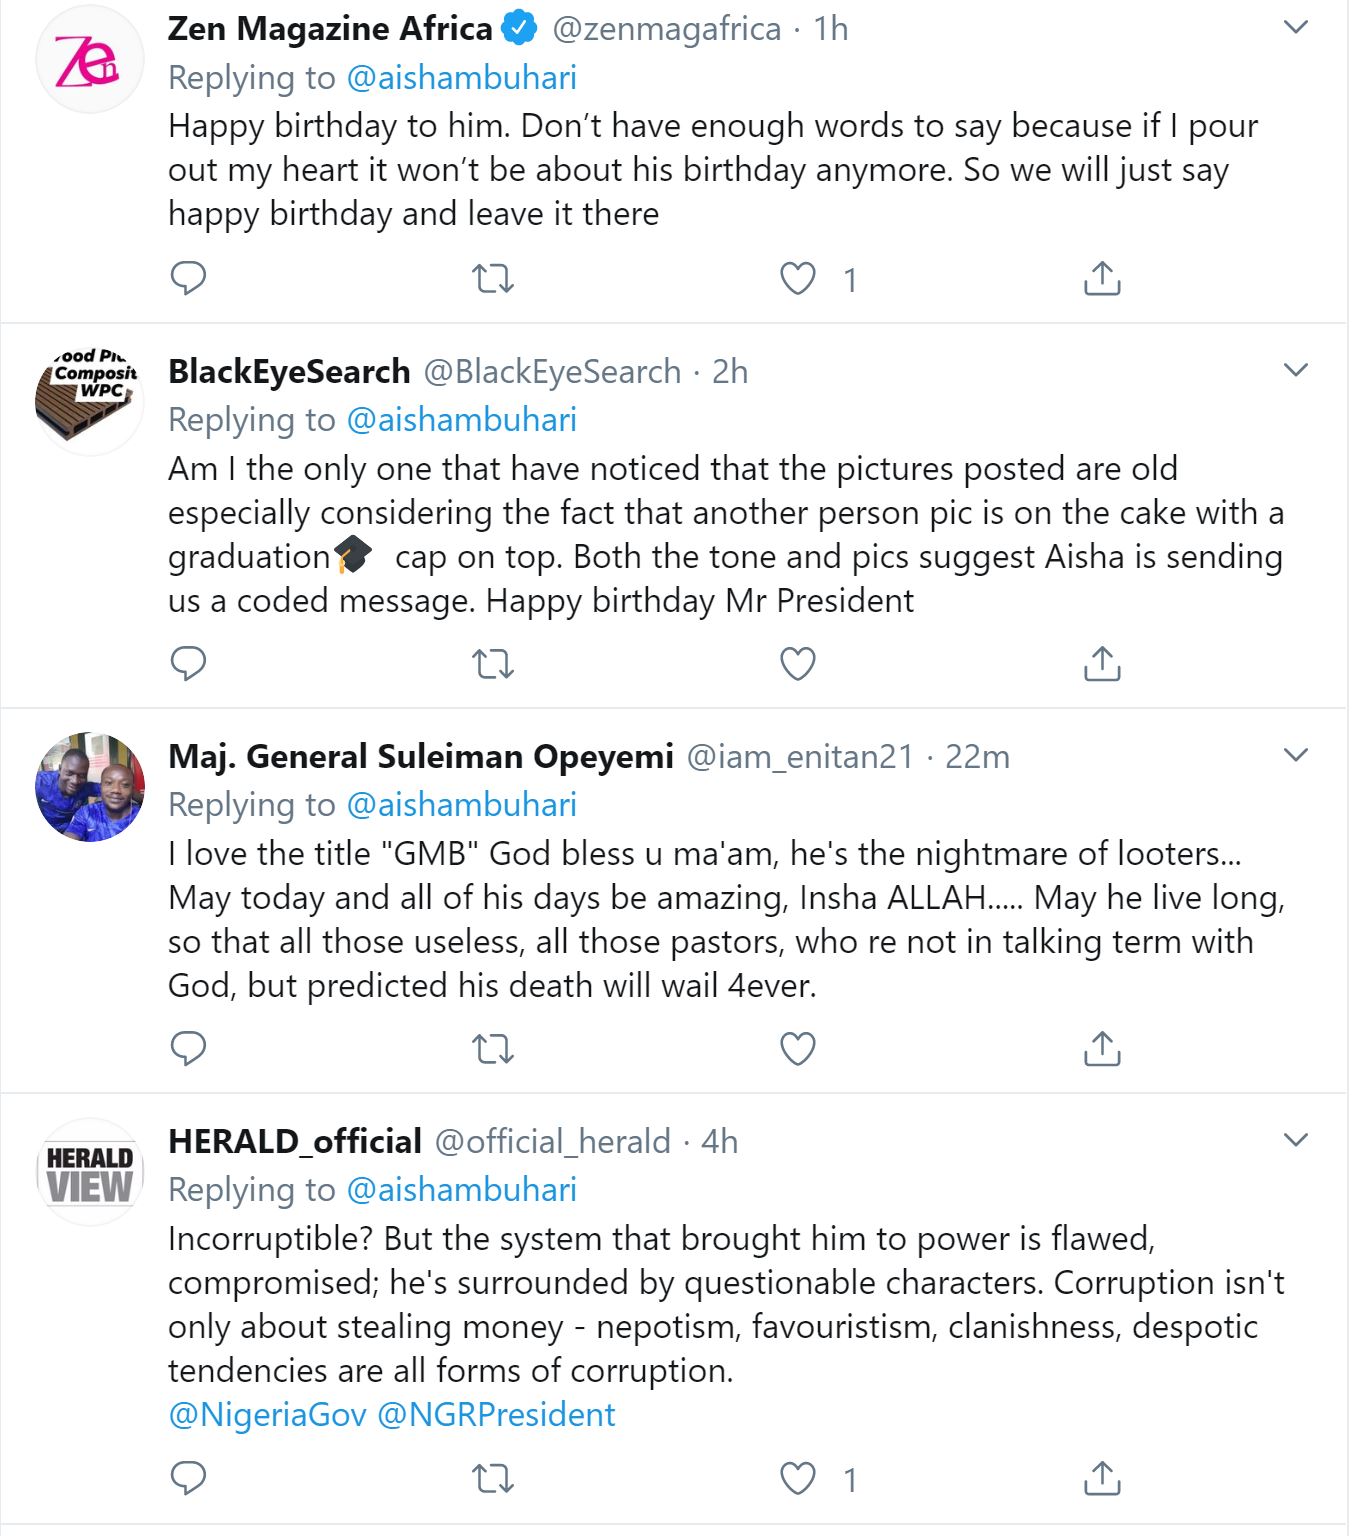Open the share icon on HERALD_official's tweet
1353x1536 pixels.
click(x=1103, y=1476)
